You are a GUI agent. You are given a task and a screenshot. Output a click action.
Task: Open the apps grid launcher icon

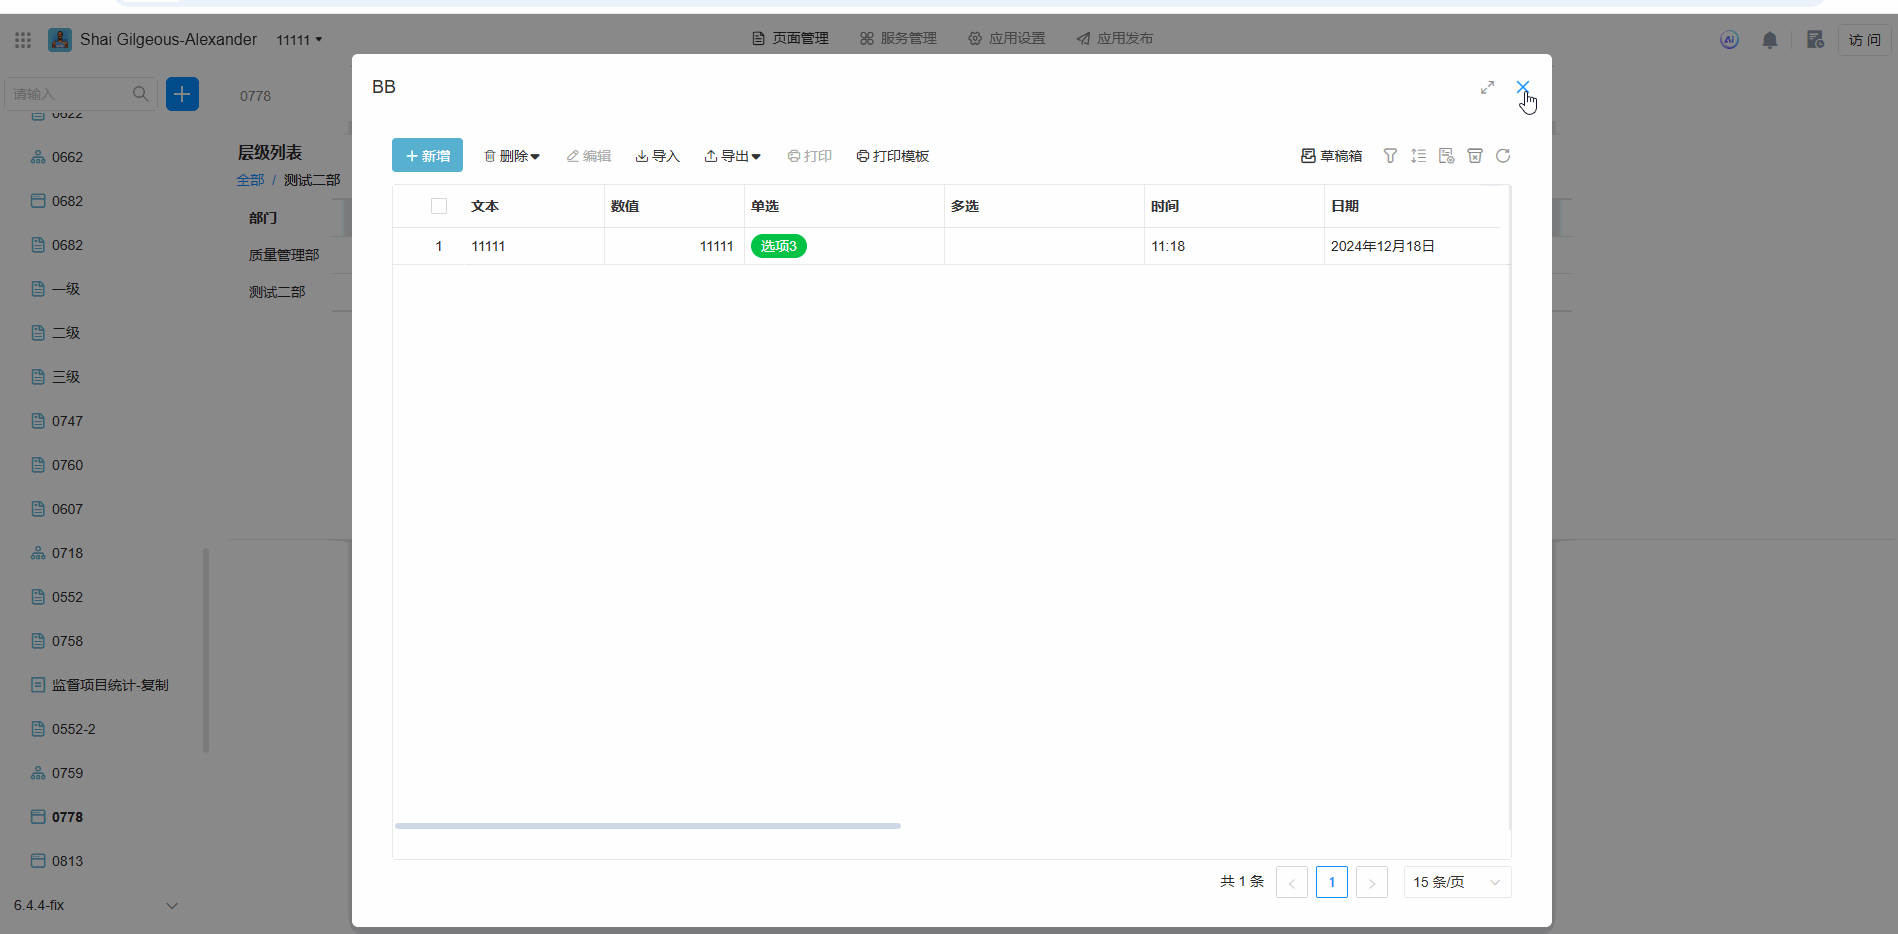point(23,40)
